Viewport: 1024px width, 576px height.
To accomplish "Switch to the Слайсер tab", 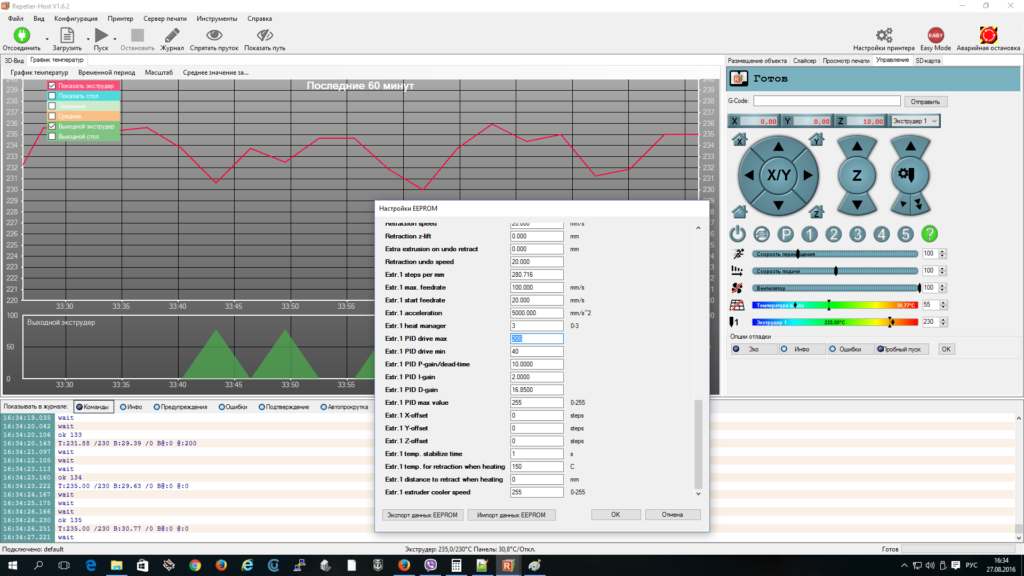I will (x=805, y=61).
